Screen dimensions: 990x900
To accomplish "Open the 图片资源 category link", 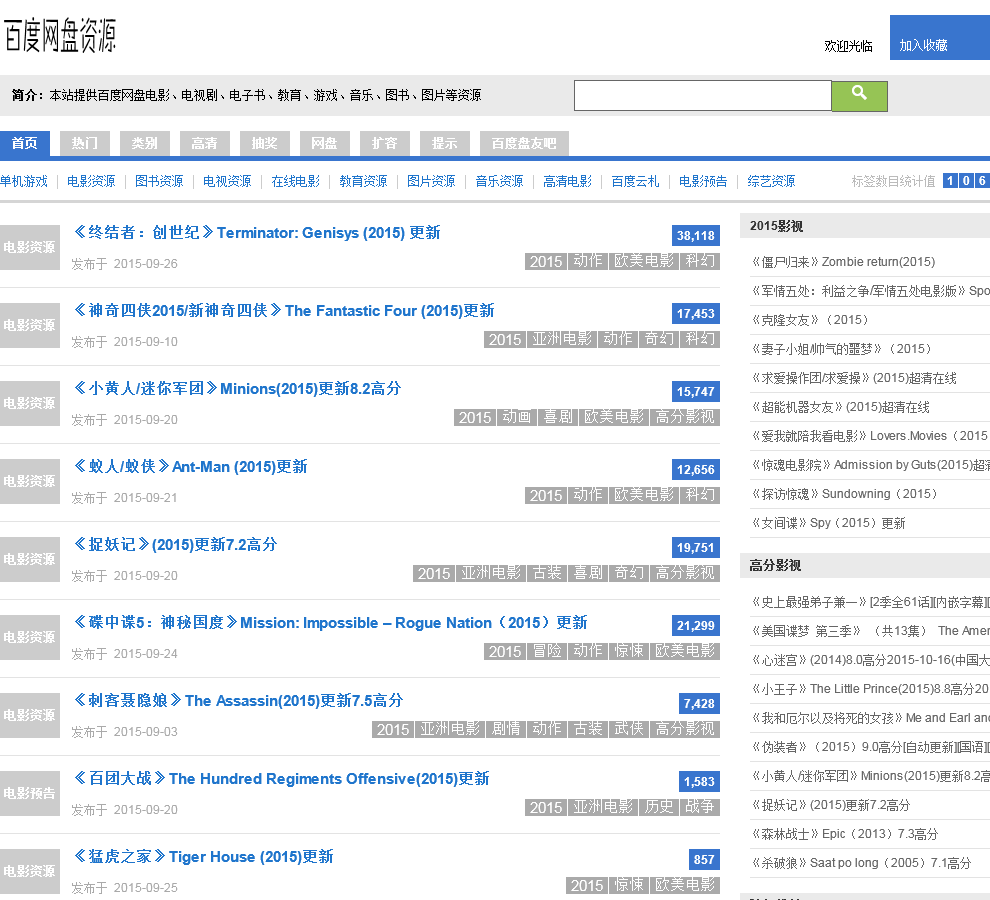I will point(431,181).
